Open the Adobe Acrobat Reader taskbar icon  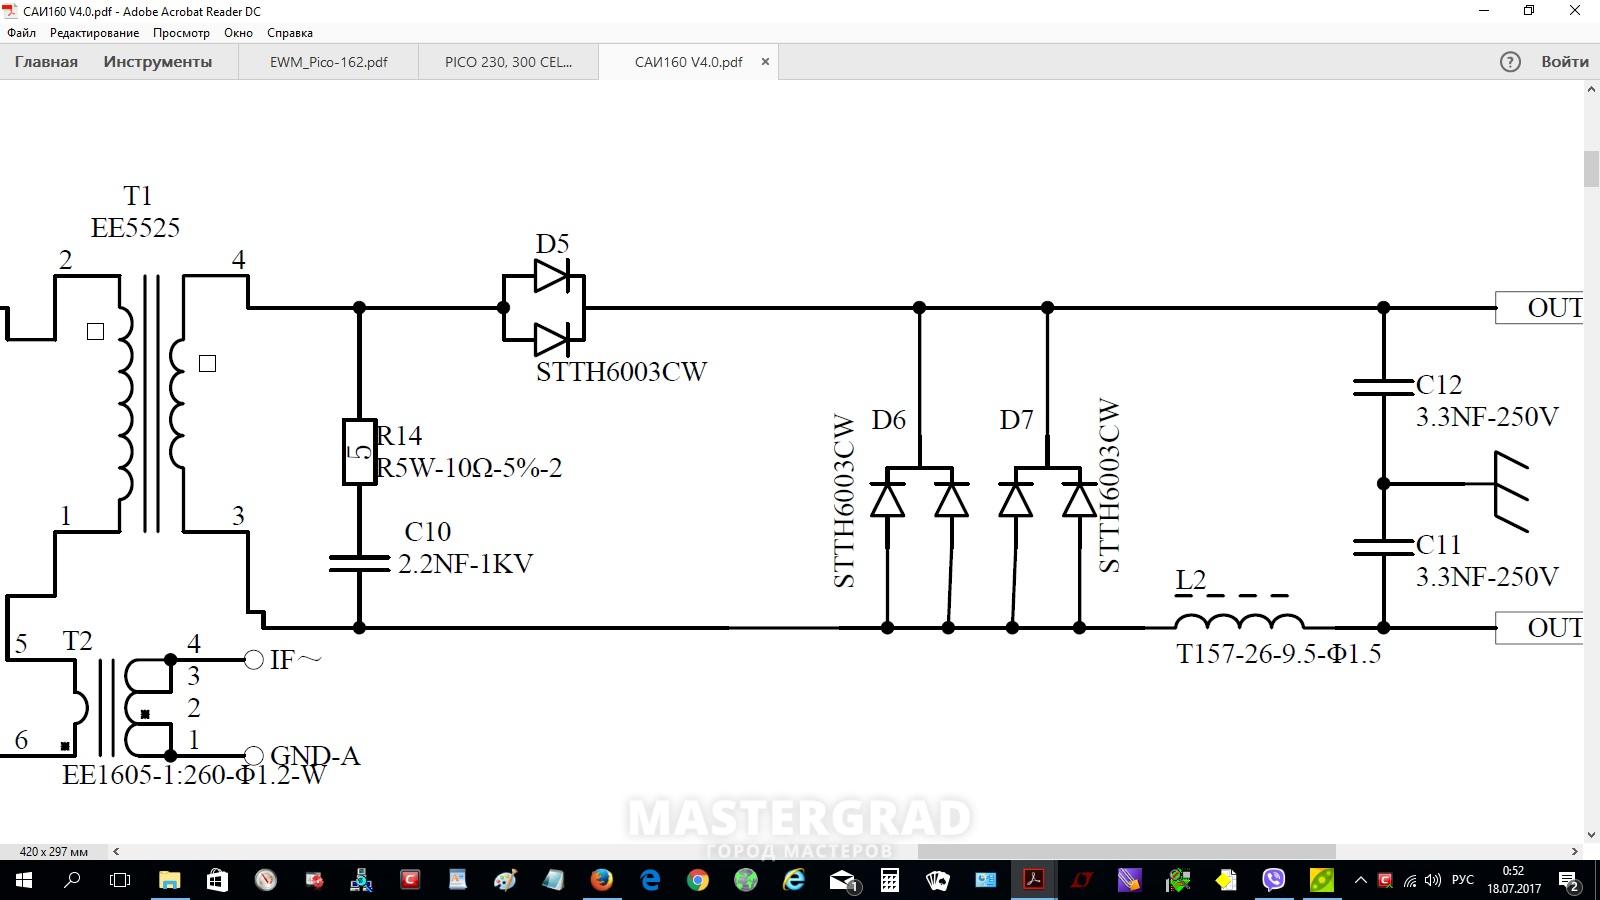pos(1033,880)
